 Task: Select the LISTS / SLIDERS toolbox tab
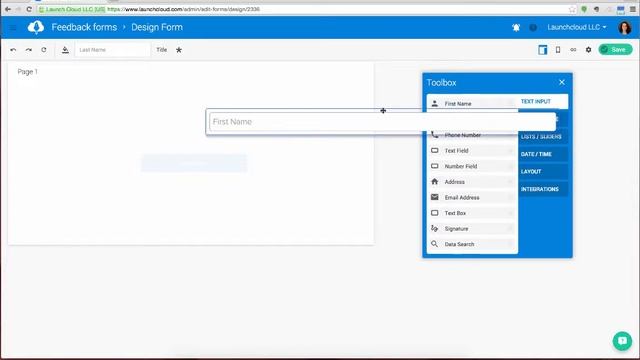543,137
